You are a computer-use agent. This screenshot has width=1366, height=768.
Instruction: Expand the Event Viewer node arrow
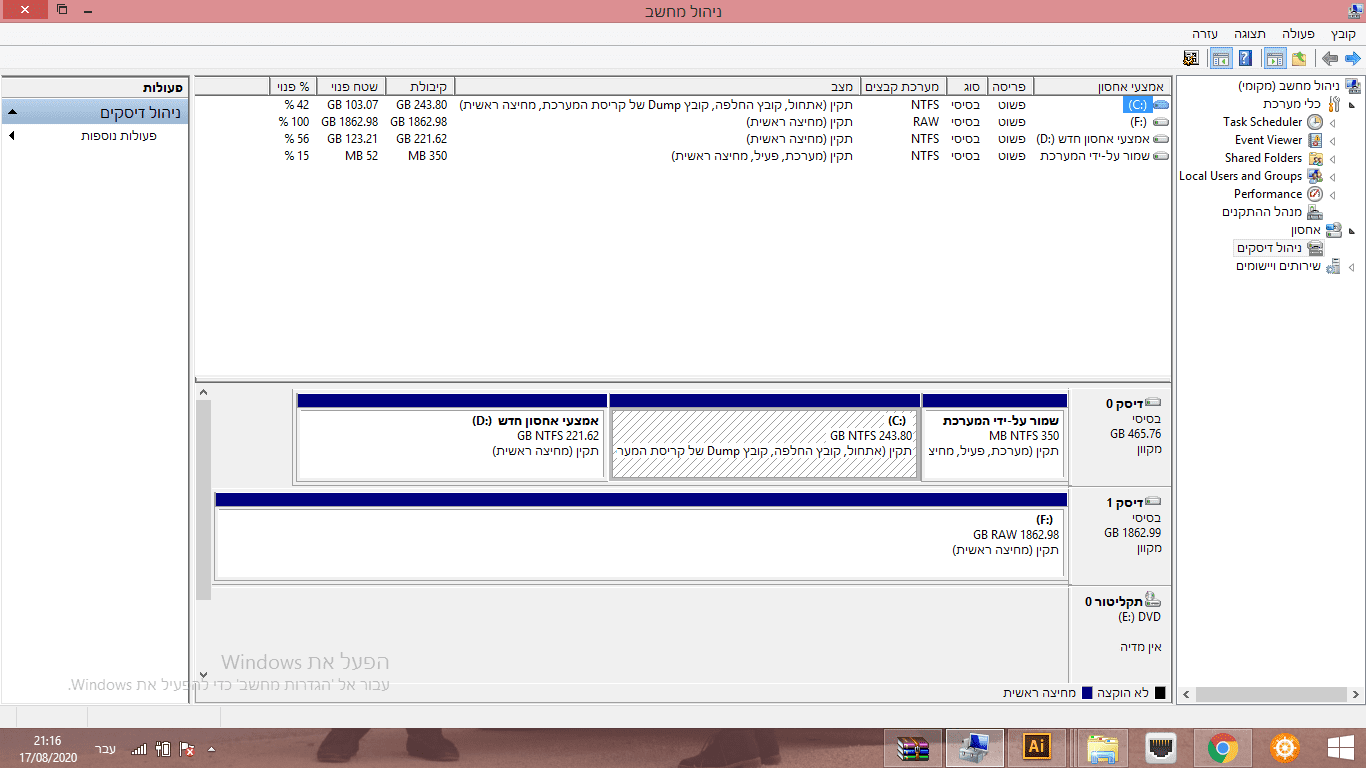[x=1333, y=141]
